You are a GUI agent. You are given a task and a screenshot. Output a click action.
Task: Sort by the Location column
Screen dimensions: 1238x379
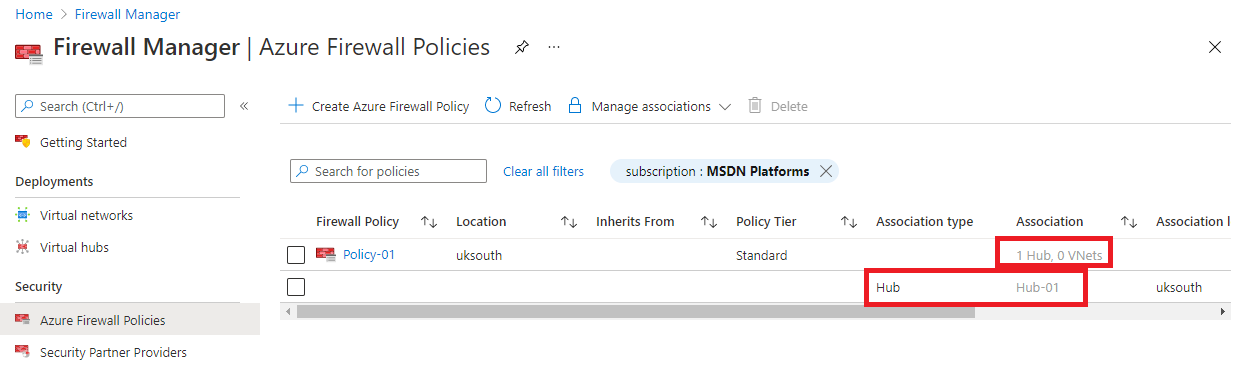click(569, 222)
